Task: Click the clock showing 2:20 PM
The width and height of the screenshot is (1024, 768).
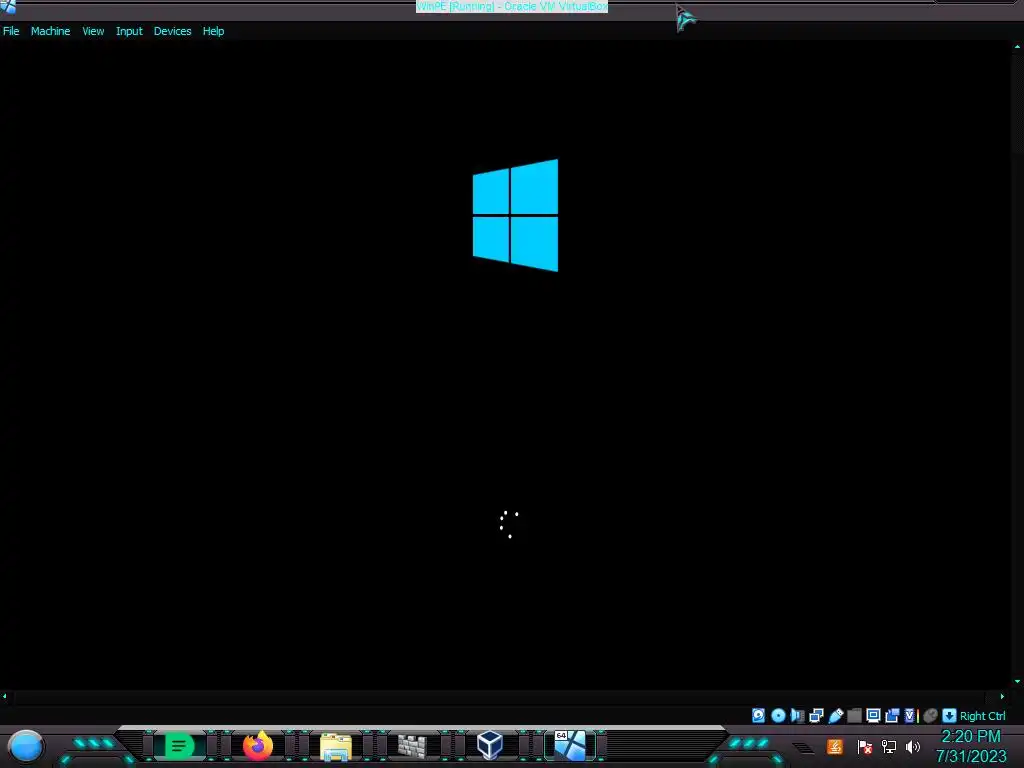Action: point(971,737)
